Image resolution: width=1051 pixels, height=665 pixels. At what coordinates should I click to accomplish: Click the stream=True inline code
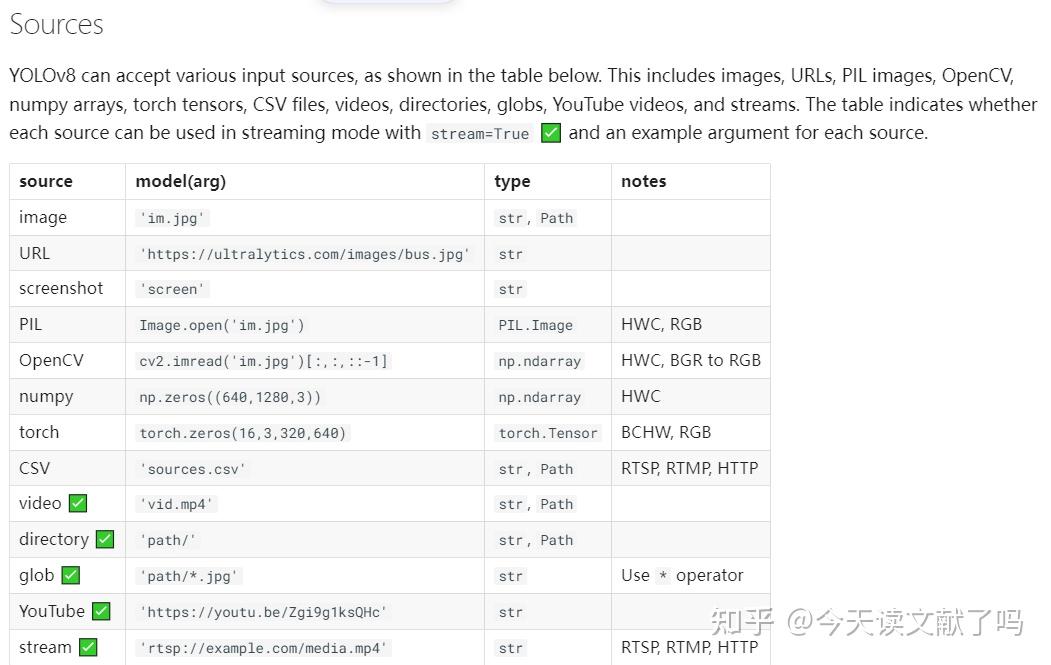click(x=479, y=134)
